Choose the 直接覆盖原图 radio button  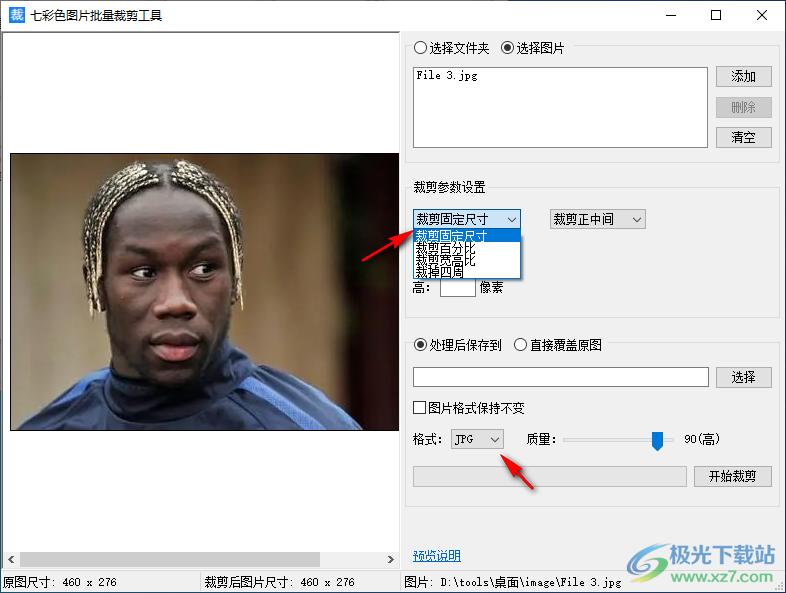coord(521,345)
